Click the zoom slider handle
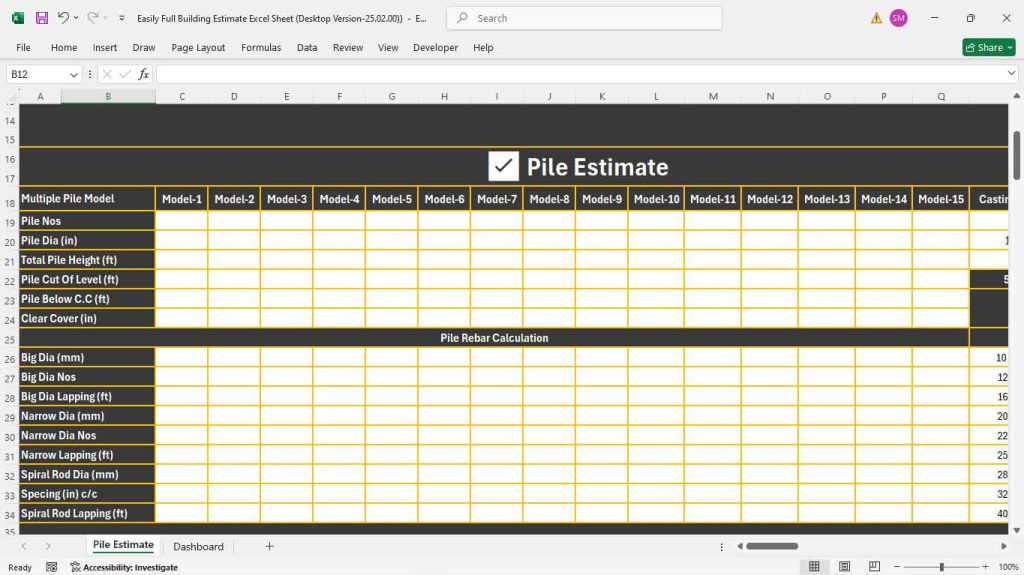This screenshot has width=1024, height=575. (942, 567)
